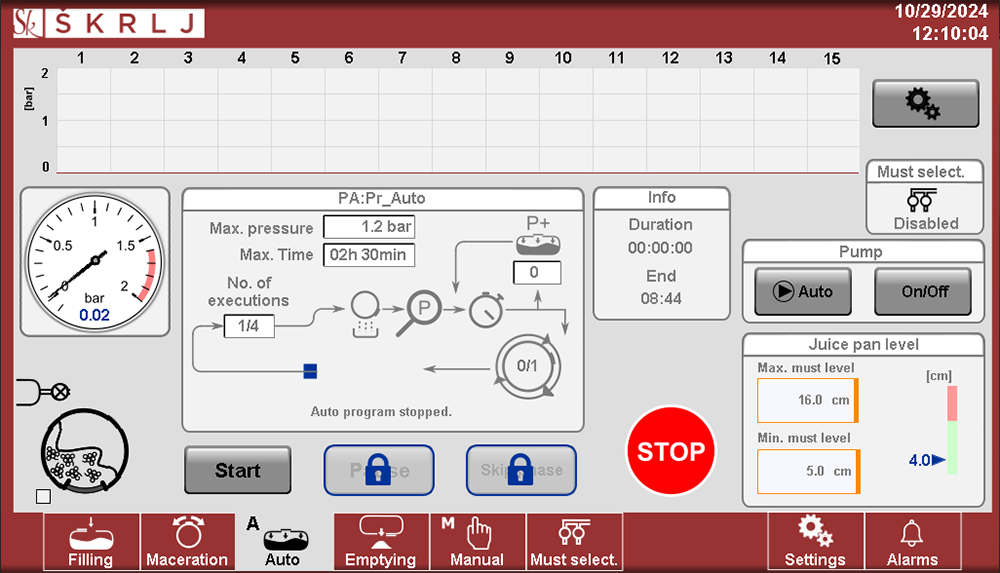Go to the Emptying tab
Viewport: 1000px width, 573px height.
[x=380, y=542]
